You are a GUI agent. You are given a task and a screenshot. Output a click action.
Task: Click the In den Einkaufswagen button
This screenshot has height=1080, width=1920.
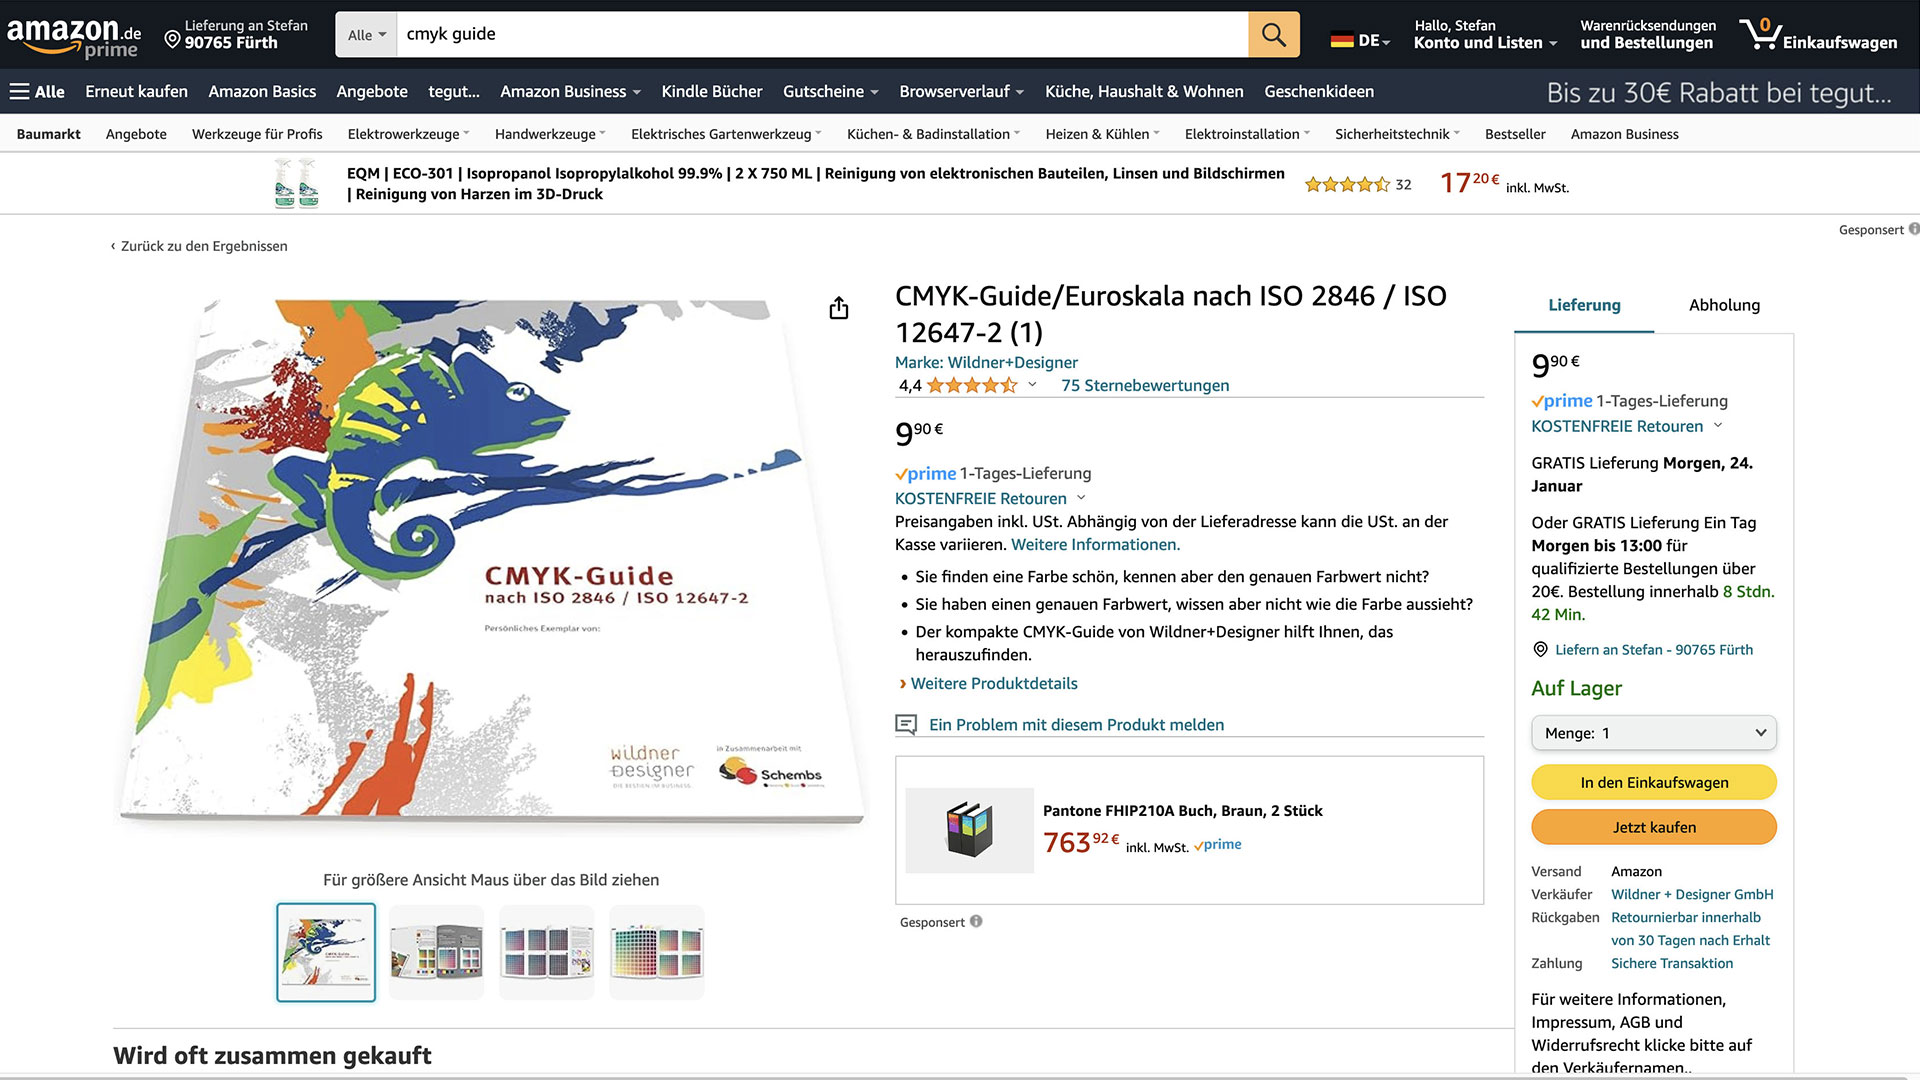point(1652,782)
